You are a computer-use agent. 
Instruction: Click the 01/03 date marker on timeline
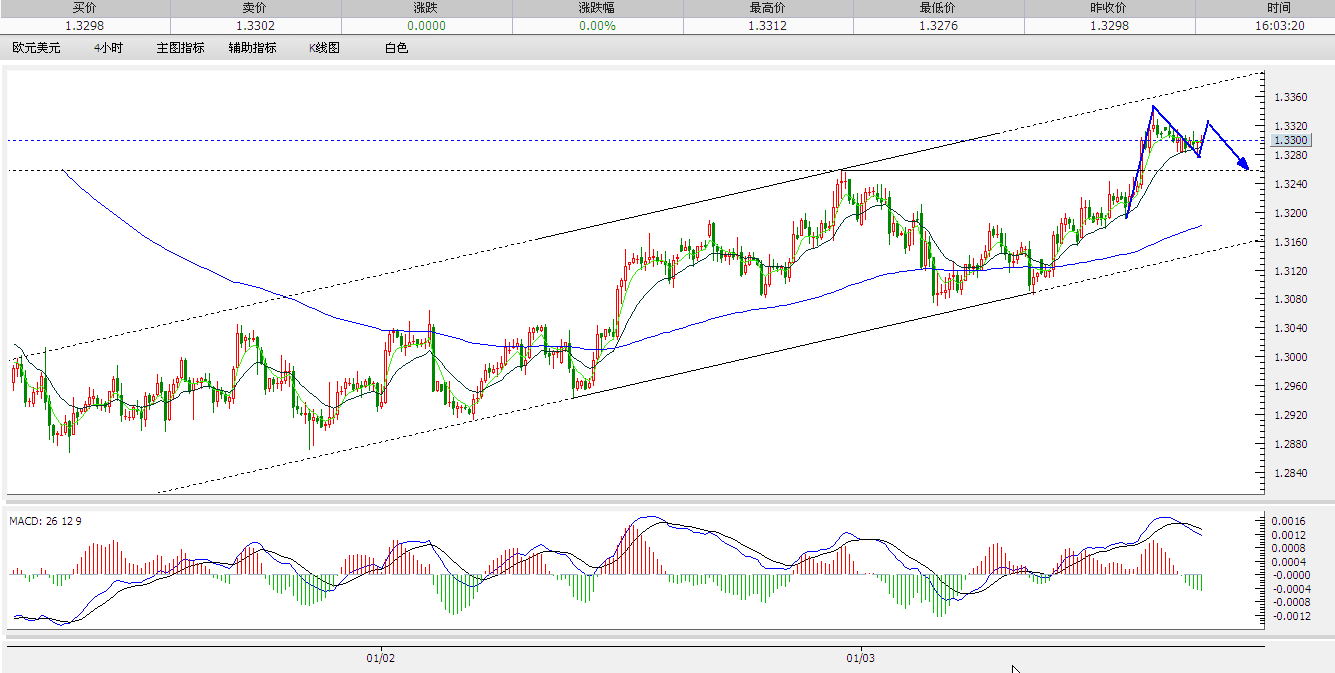(860, 659)
